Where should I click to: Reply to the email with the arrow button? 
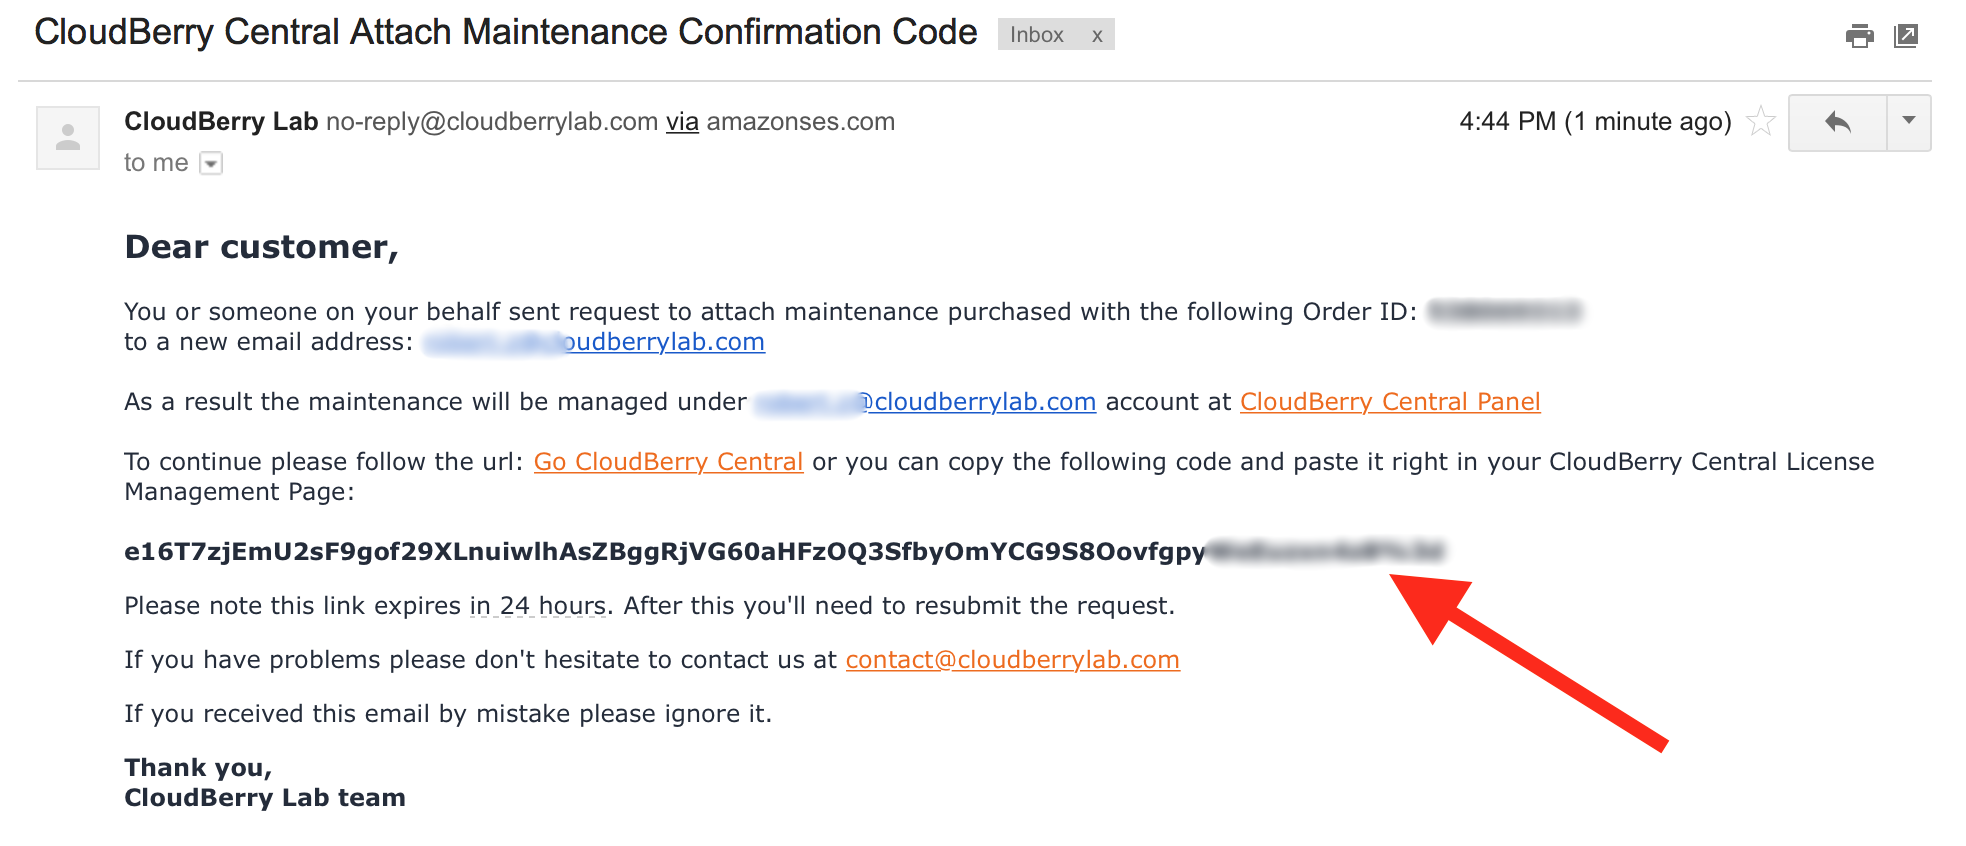coord(1837,123)
